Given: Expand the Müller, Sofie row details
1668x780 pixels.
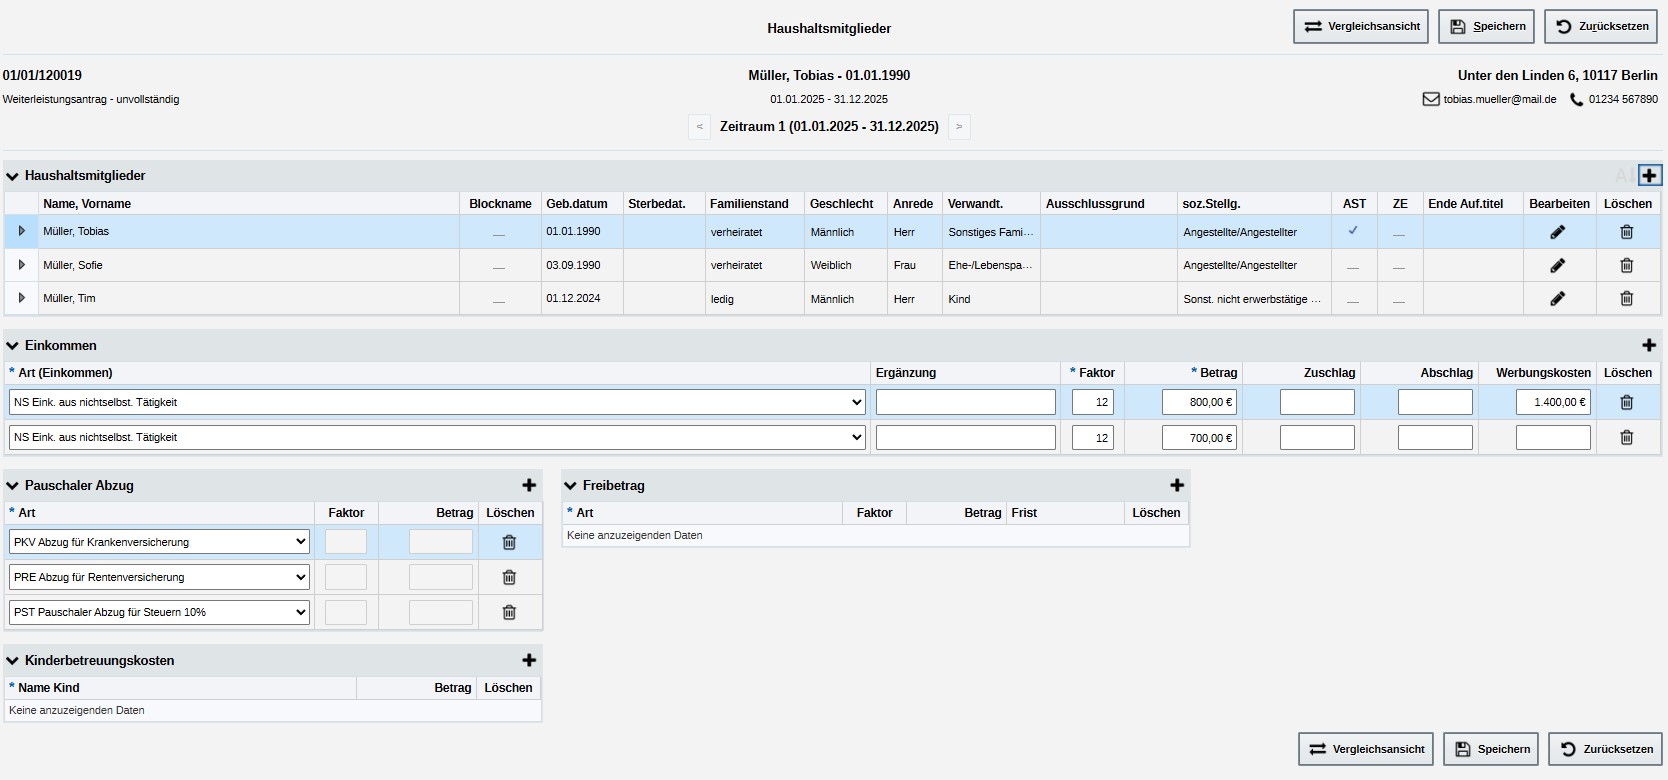Looking at the screenshot, I should [x=22, y=265].
